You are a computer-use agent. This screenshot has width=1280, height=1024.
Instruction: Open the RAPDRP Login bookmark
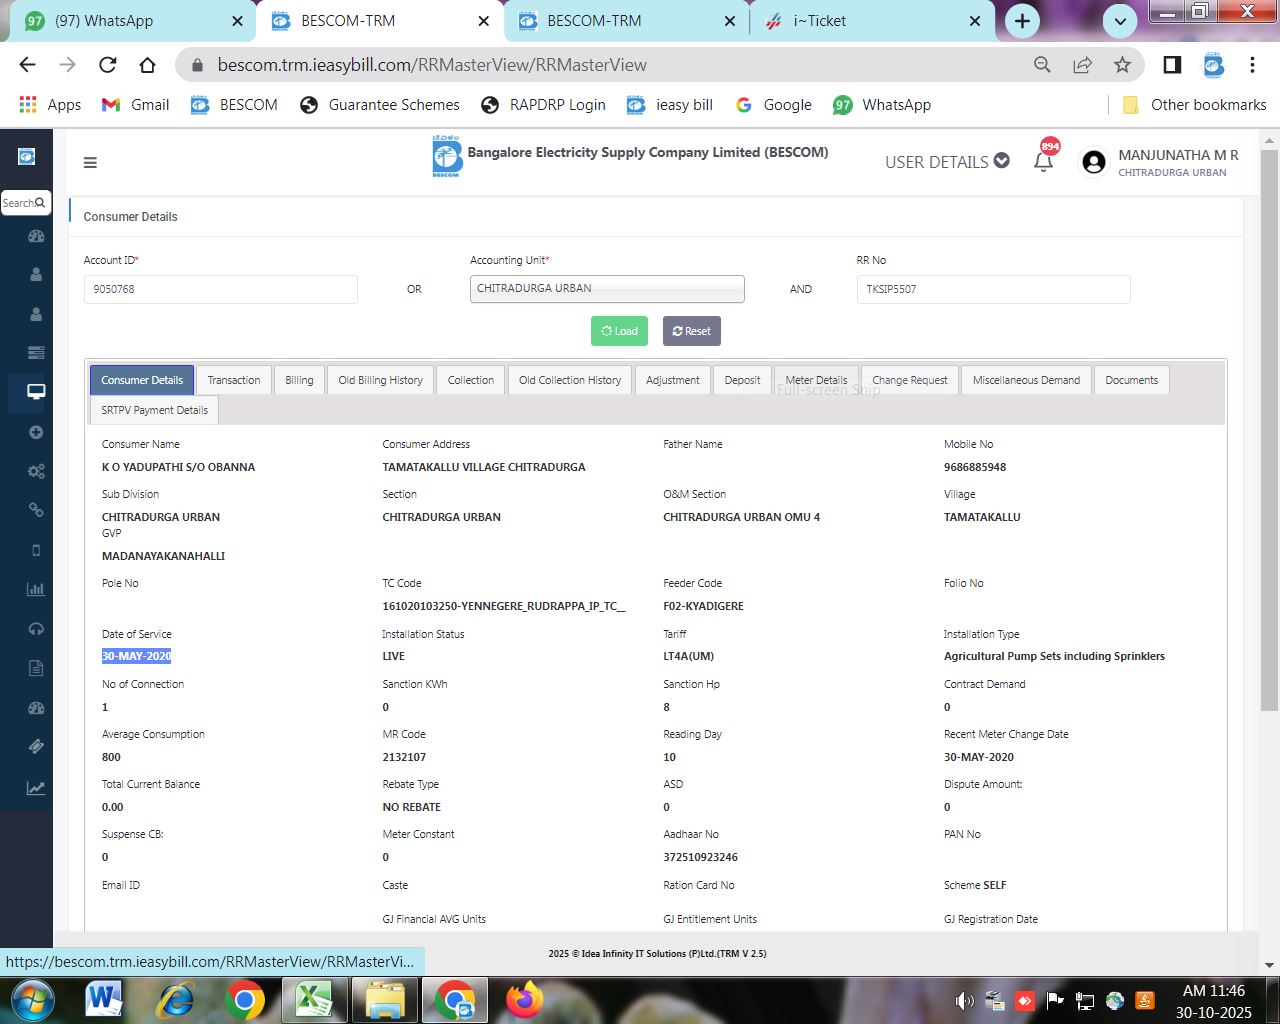tap(544, 105)
